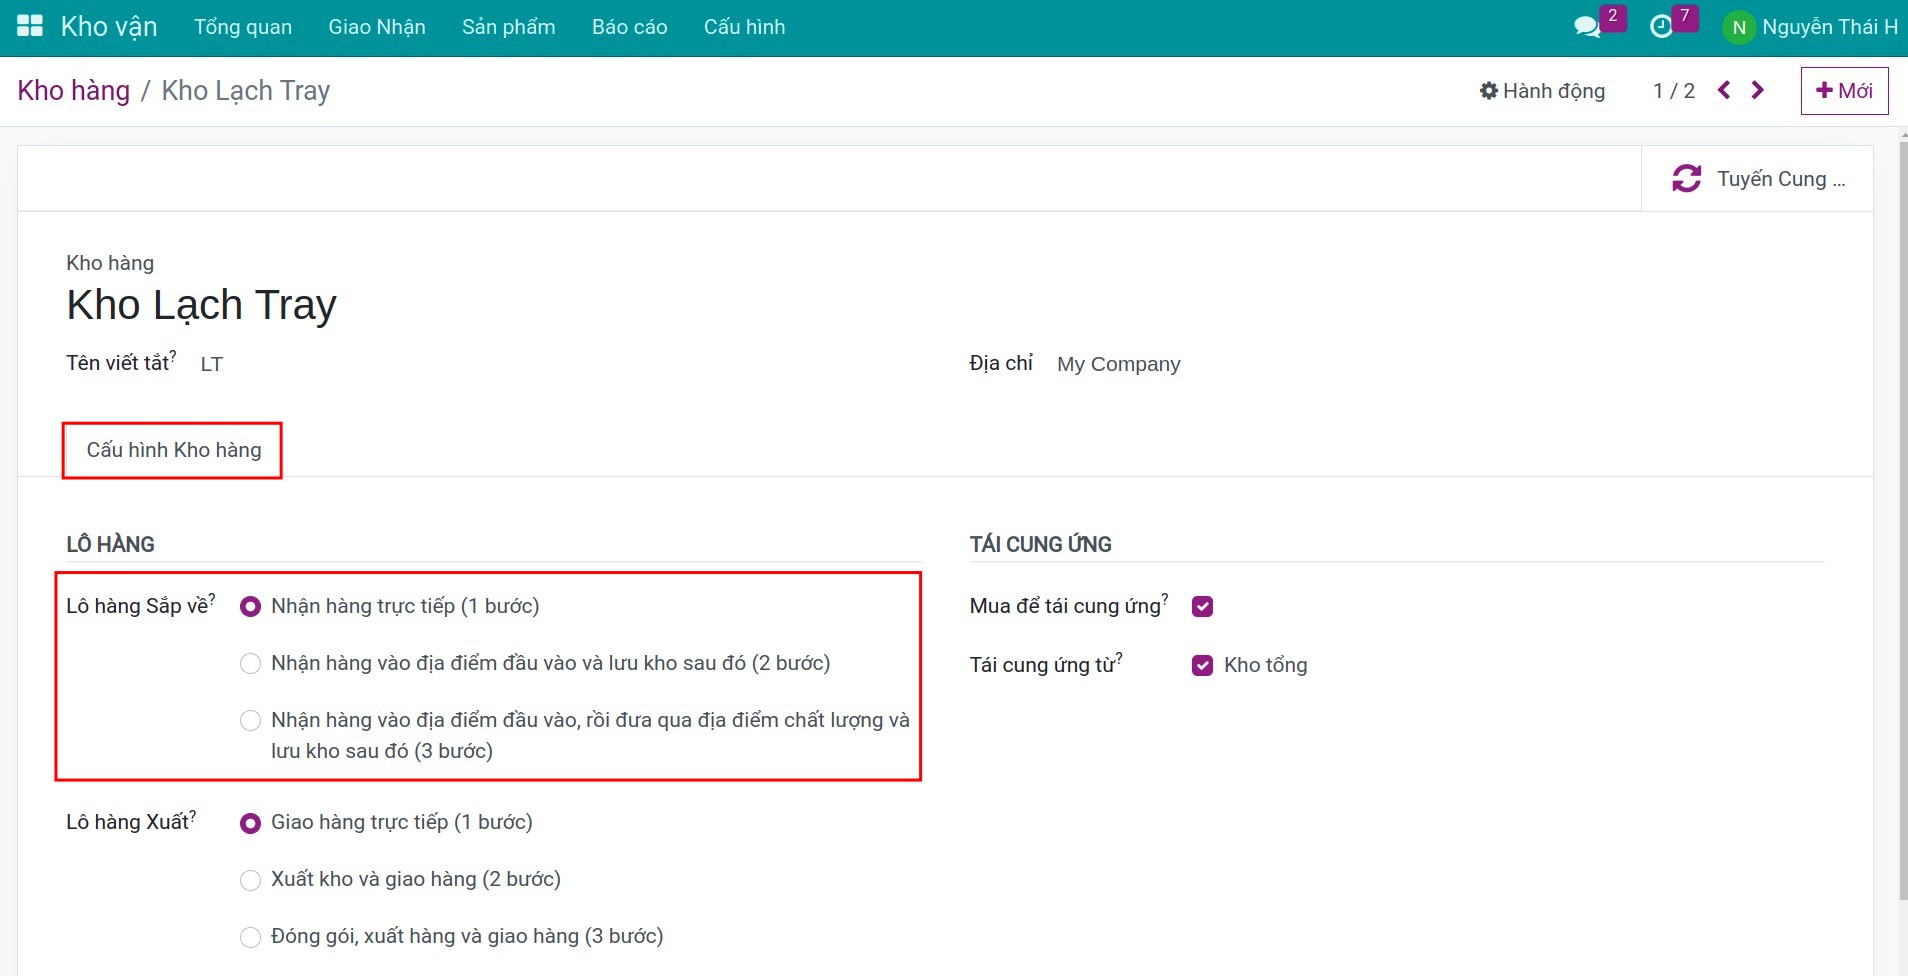The height and width of the screenshot is (976, 1908).
Task: Click the page vertical scrollbar
Action: pyautogui.click(x=1902, y=520)
